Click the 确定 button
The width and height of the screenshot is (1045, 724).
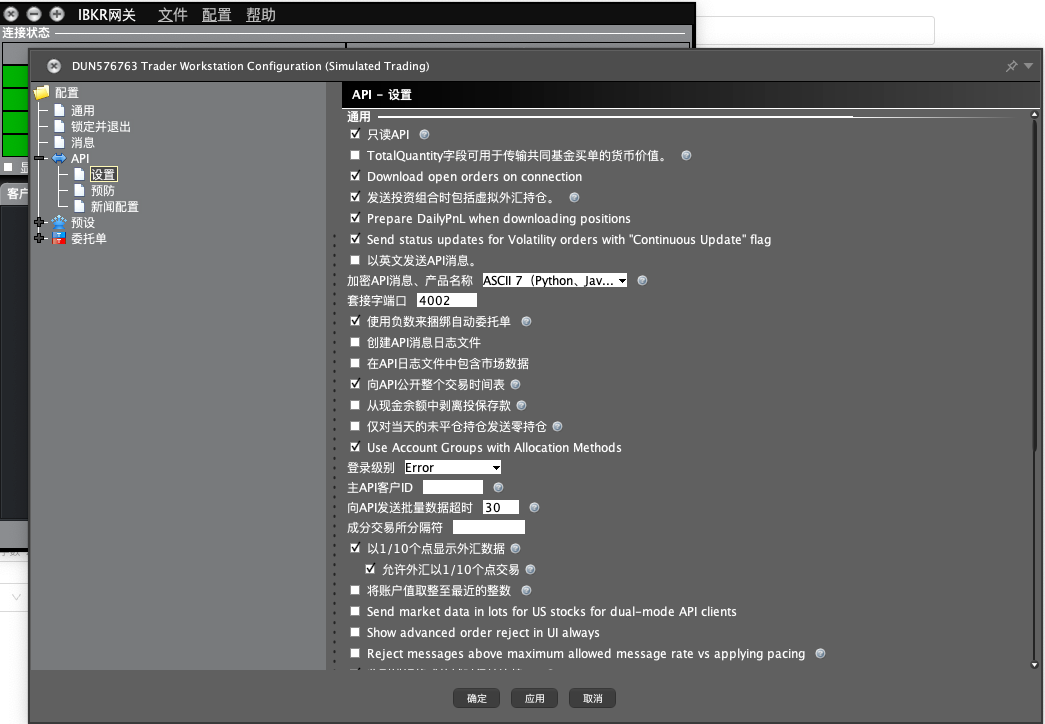pos(477,698)
